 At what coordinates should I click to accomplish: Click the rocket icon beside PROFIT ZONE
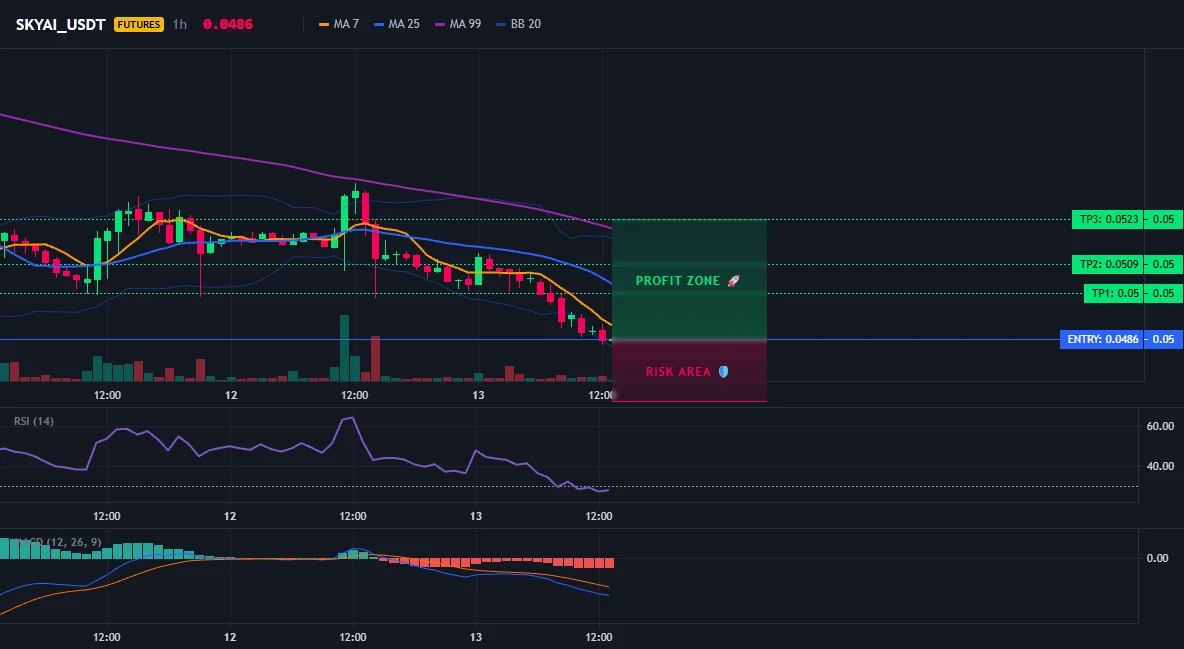pos(733,281)
